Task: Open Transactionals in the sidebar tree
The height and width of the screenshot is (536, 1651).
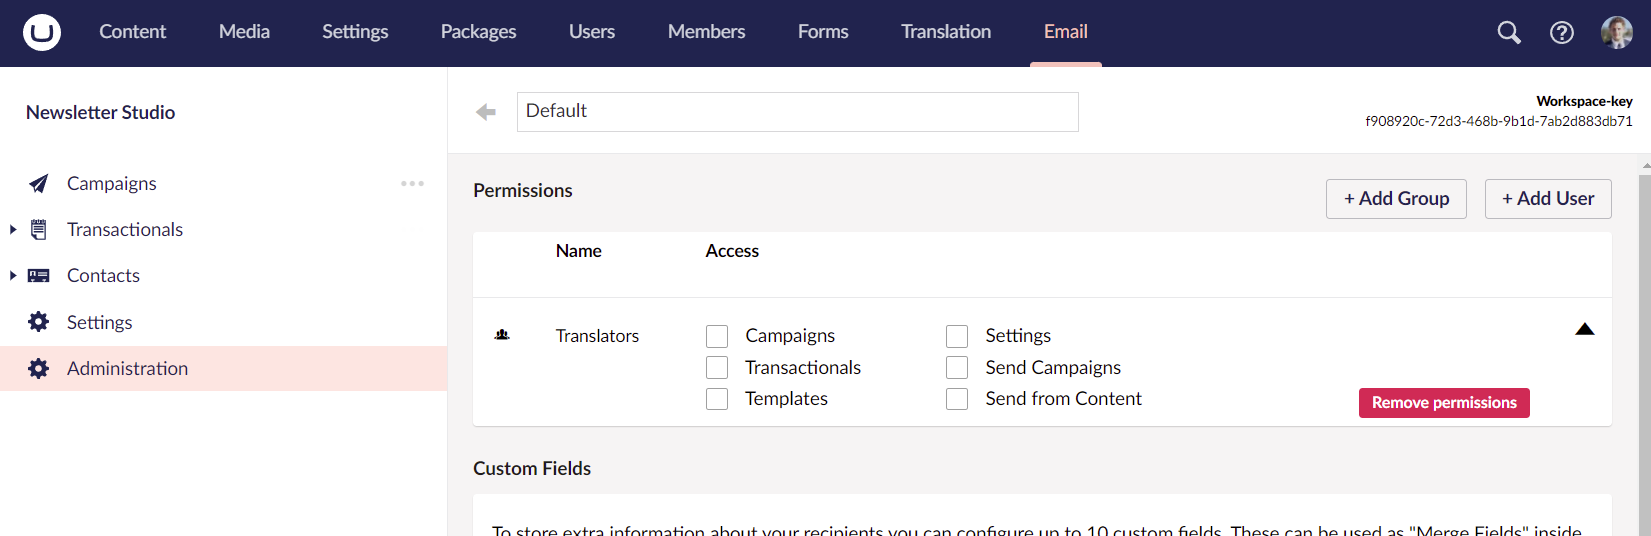Action: pyautogui.click(x=125, y=230)
